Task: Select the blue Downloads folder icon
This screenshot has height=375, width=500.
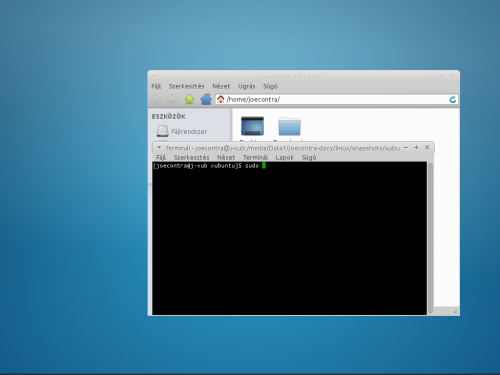Action: (289, 126)
